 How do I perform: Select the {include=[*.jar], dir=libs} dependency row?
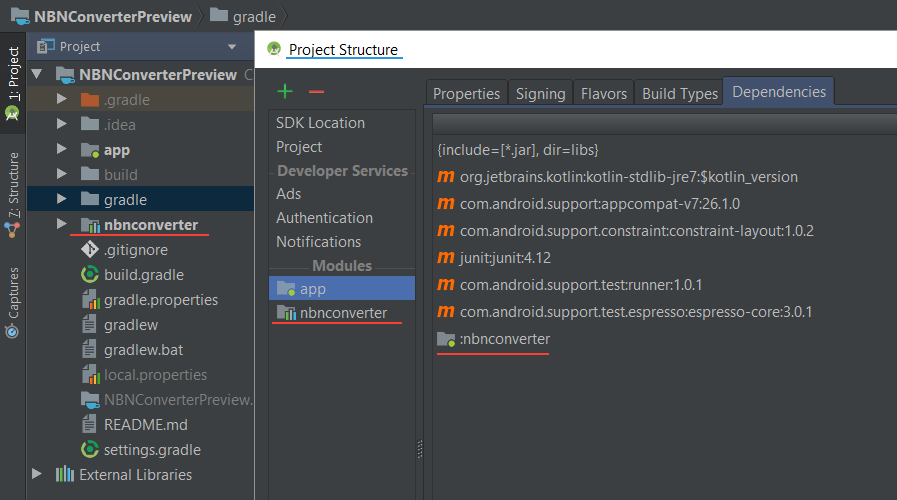(664, 150)
